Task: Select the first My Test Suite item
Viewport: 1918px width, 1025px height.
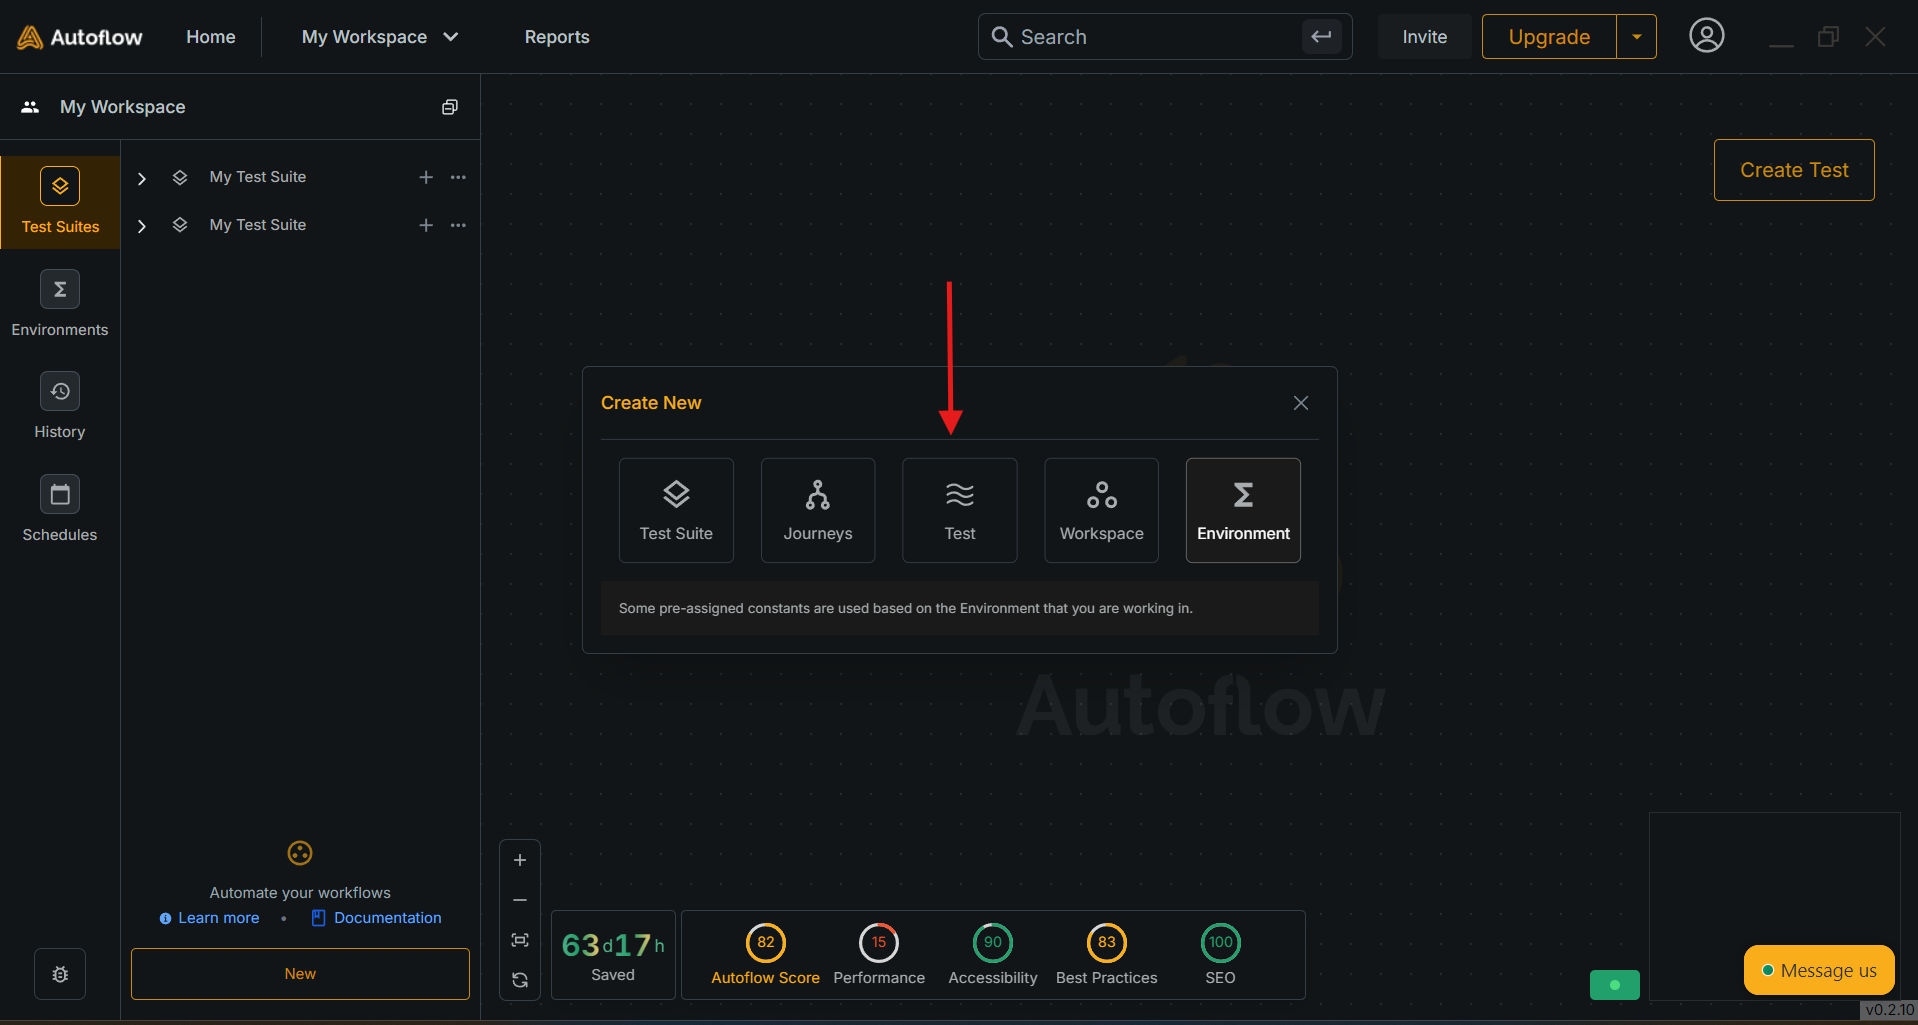Action: click(258, 177)
